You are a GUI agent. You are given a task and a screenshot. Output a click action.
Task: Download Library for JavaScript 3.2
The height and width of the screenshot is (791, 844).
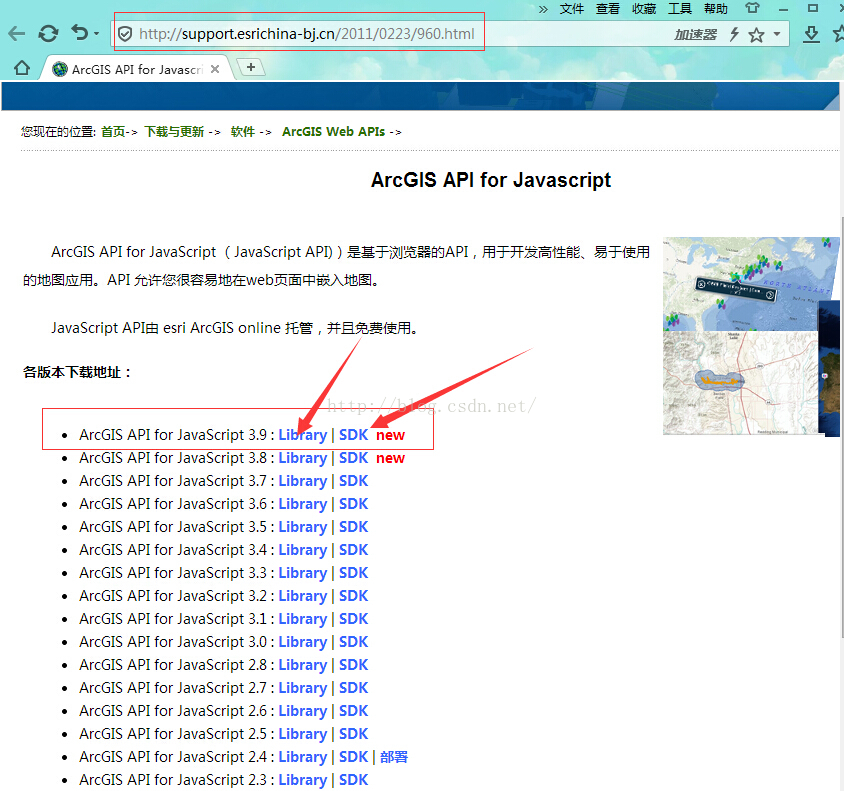pos(303,596)
